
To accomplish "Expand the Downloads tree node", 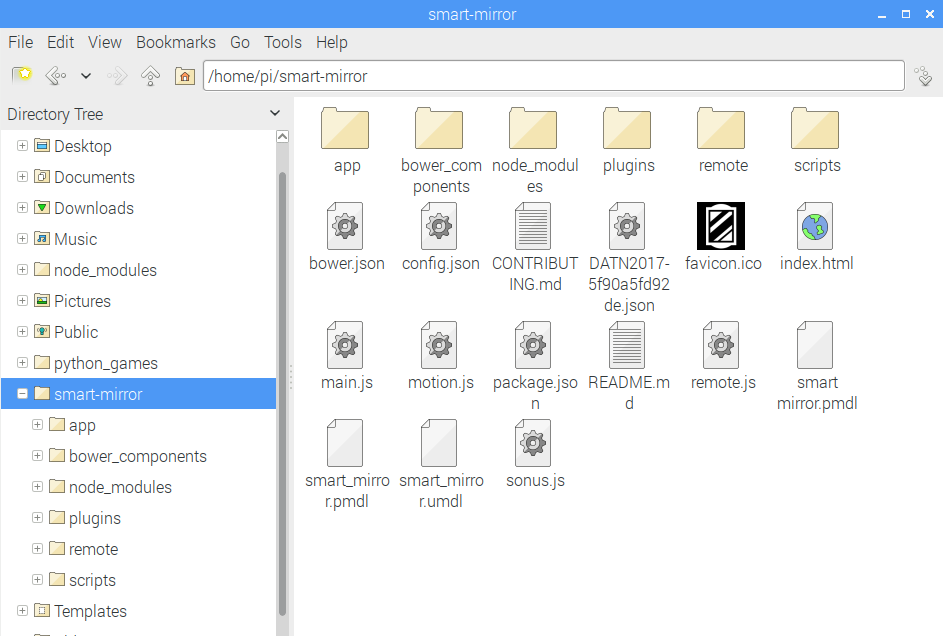I will (x=22, y=207).
